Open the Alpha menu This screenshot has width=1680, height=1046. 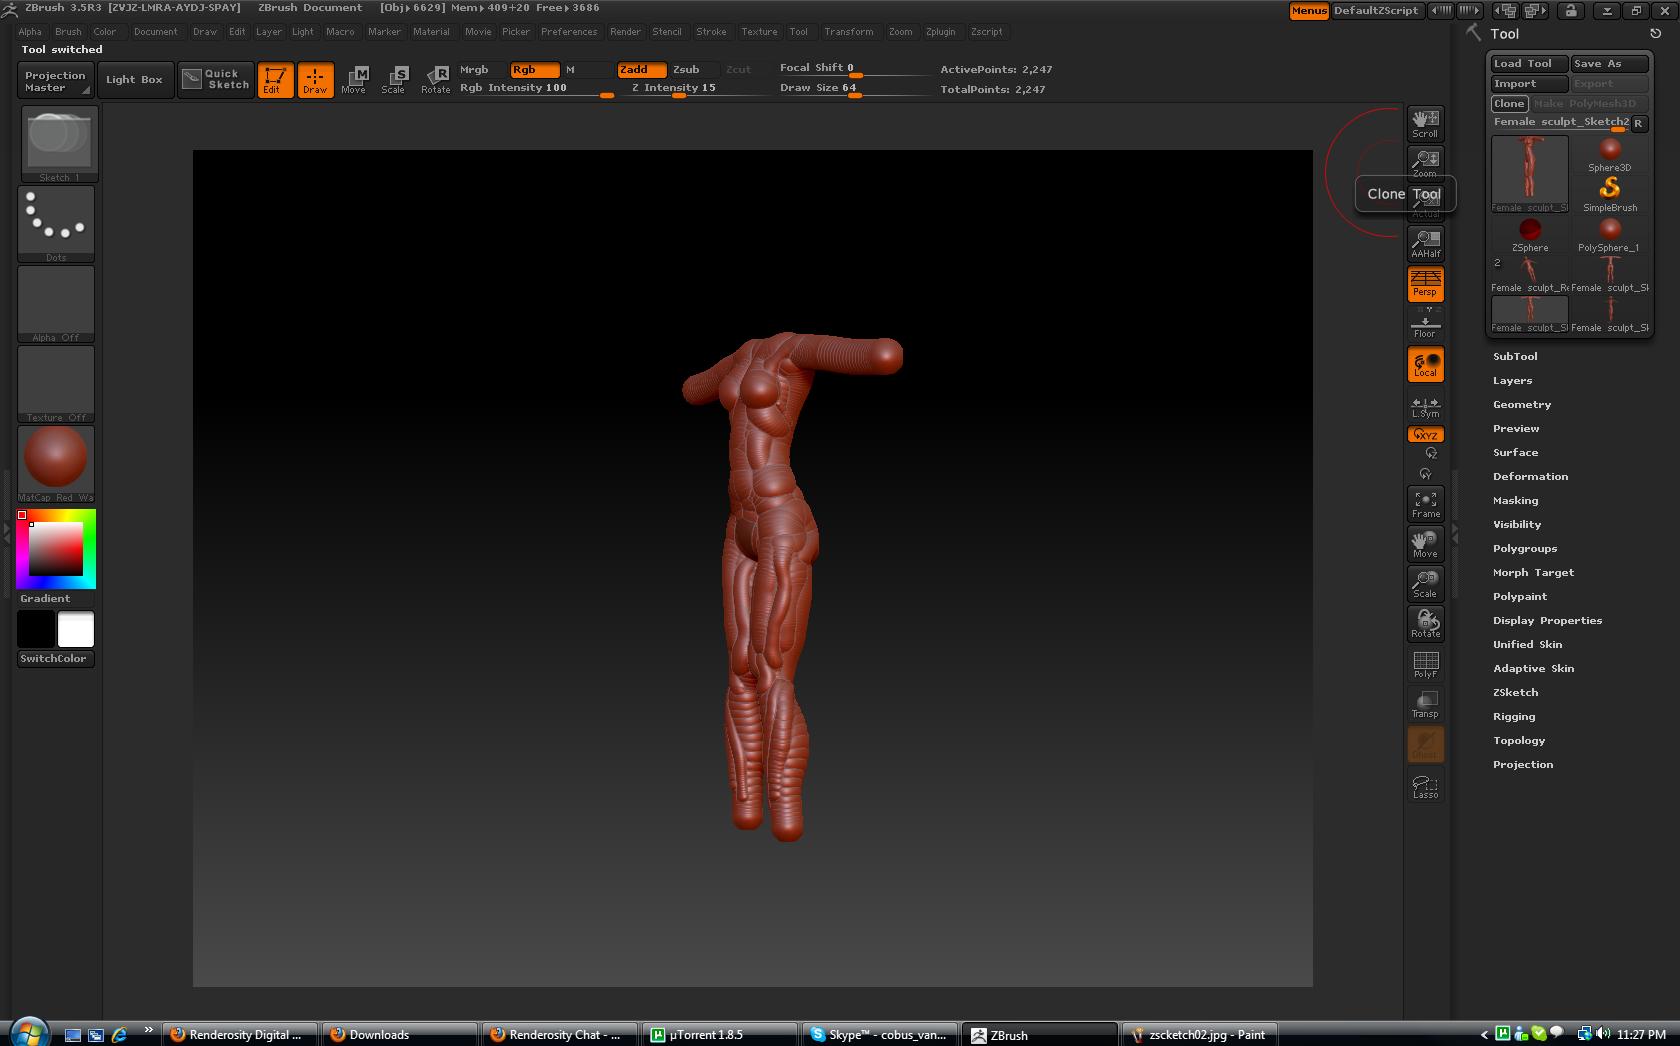pyautogui.click(x=30, y=32)
